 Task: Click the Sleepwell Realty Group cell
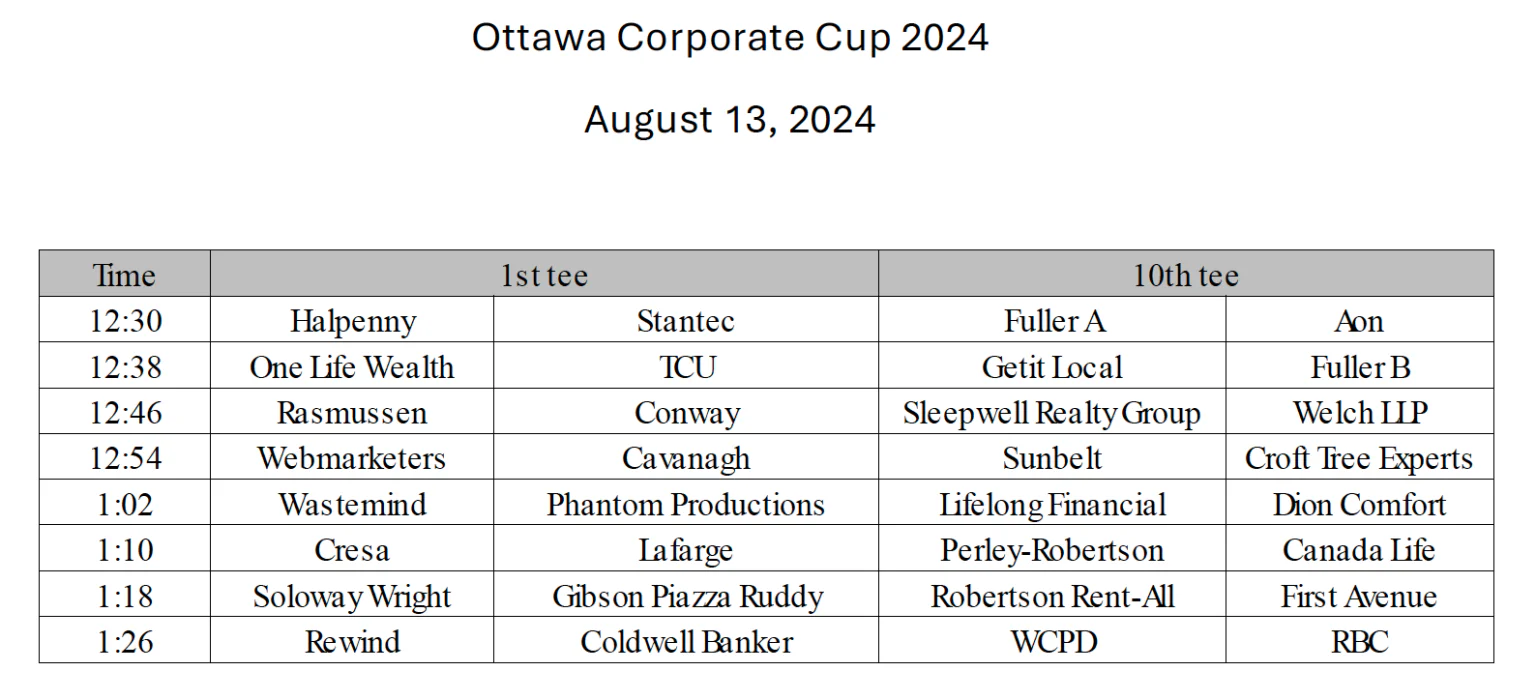point(1052,413)
